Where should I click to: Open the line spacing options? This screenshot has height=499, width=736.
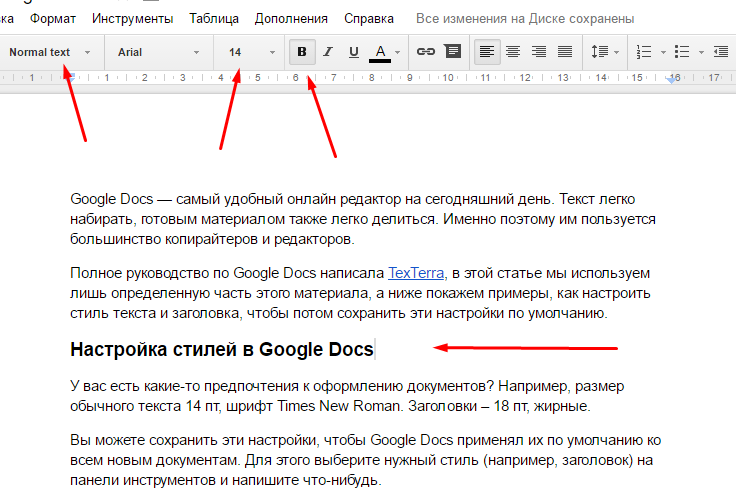pyautogui.click(x=605, y=52)
